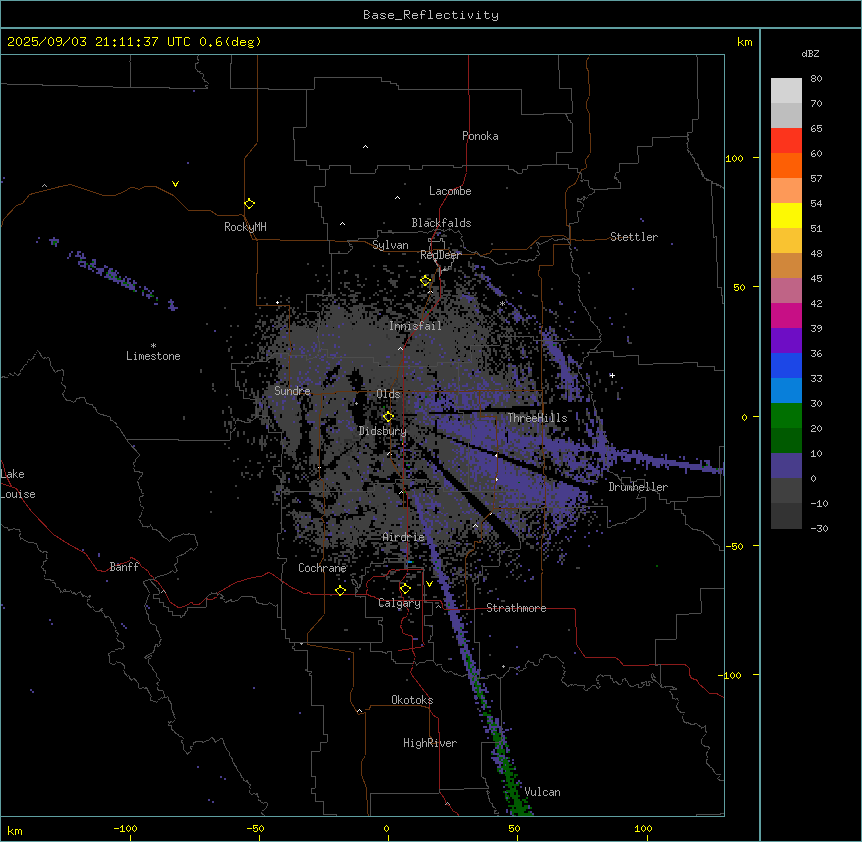Select the dark green 10-20 dBZ swatch
862x842 pixels.
[786, 441]
